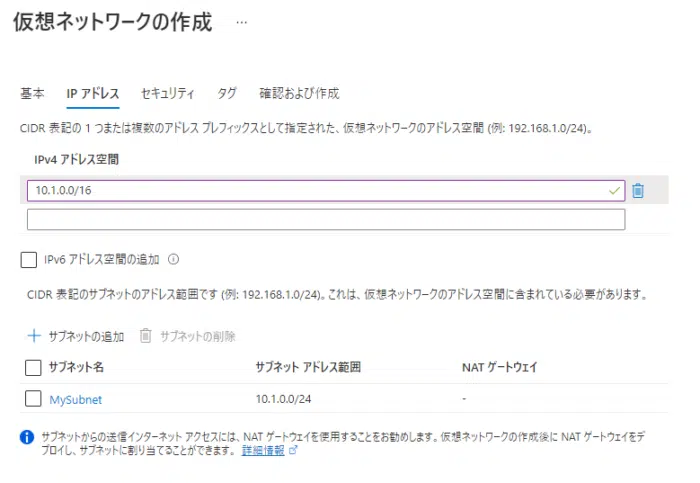The height and width of the screenshot is (483, 700).
Task: Click the plus icon for サブネットの追加
Action: point(33,336)
